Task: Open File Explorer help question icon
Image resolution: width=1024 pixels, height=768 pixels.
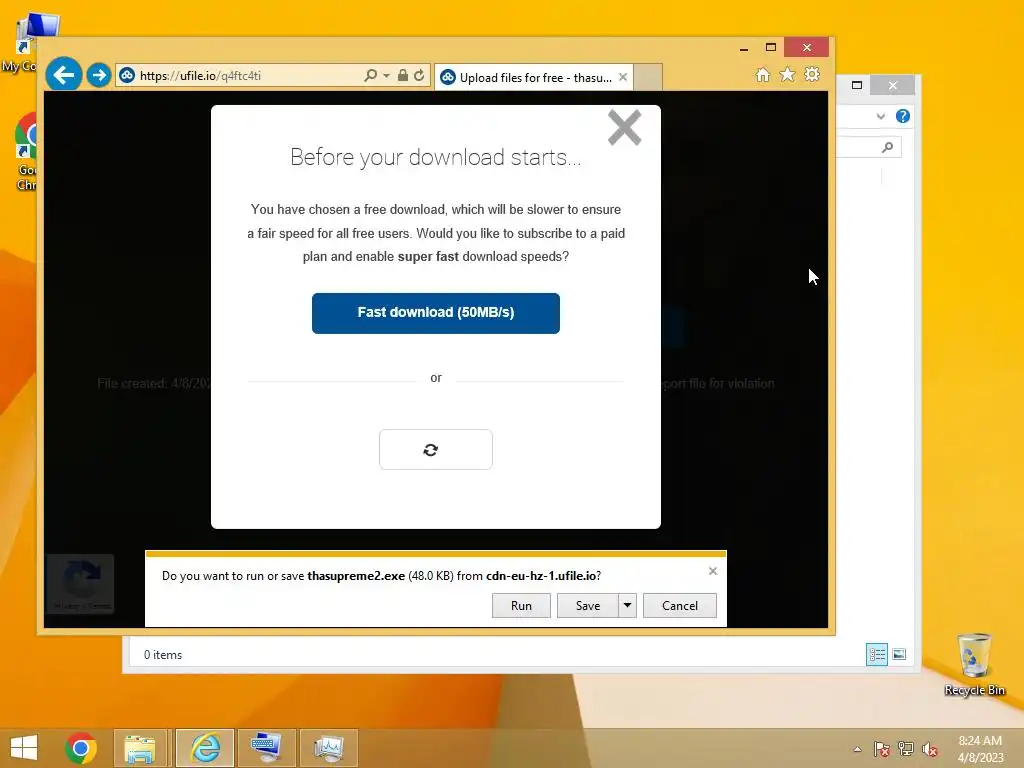Action: [x=903, y=116]
